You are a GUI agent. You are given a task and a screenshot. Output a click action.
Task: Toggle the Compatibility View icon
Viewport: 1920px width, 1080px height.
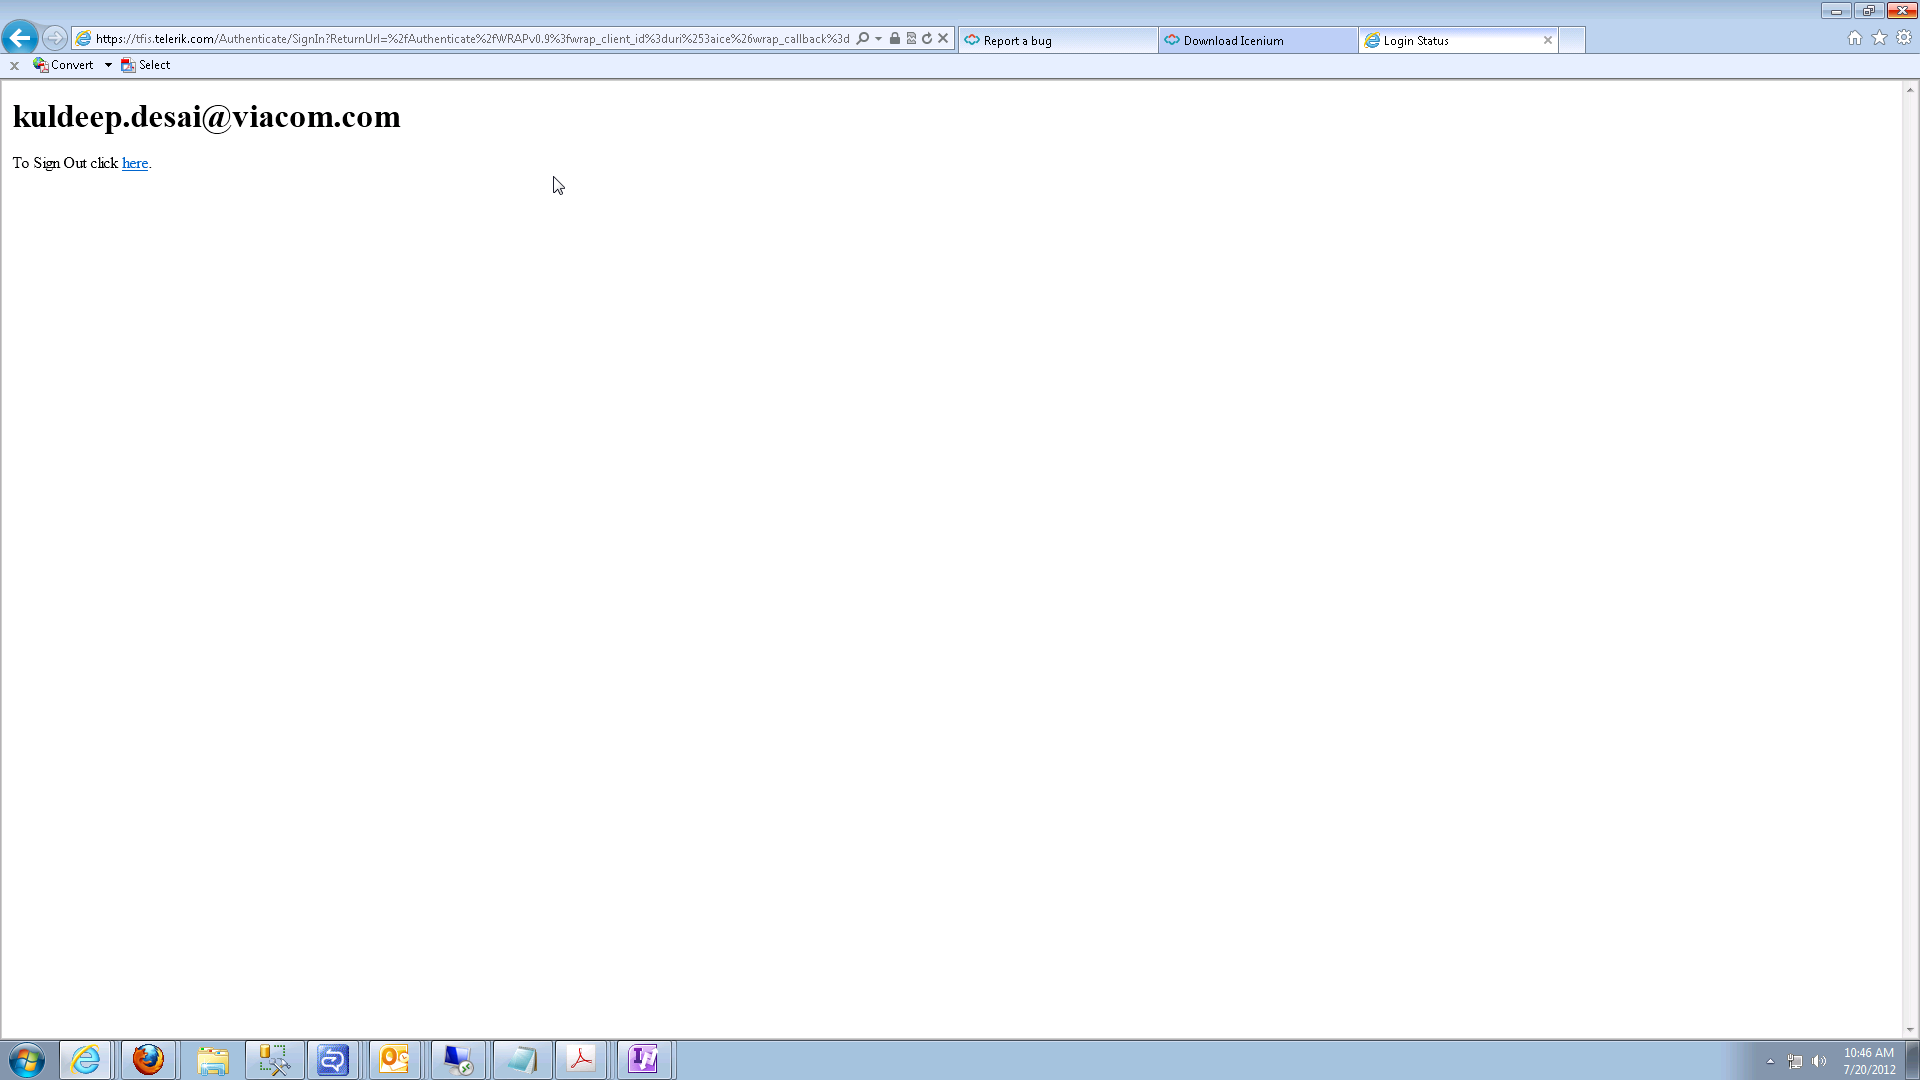coord(911,39)
